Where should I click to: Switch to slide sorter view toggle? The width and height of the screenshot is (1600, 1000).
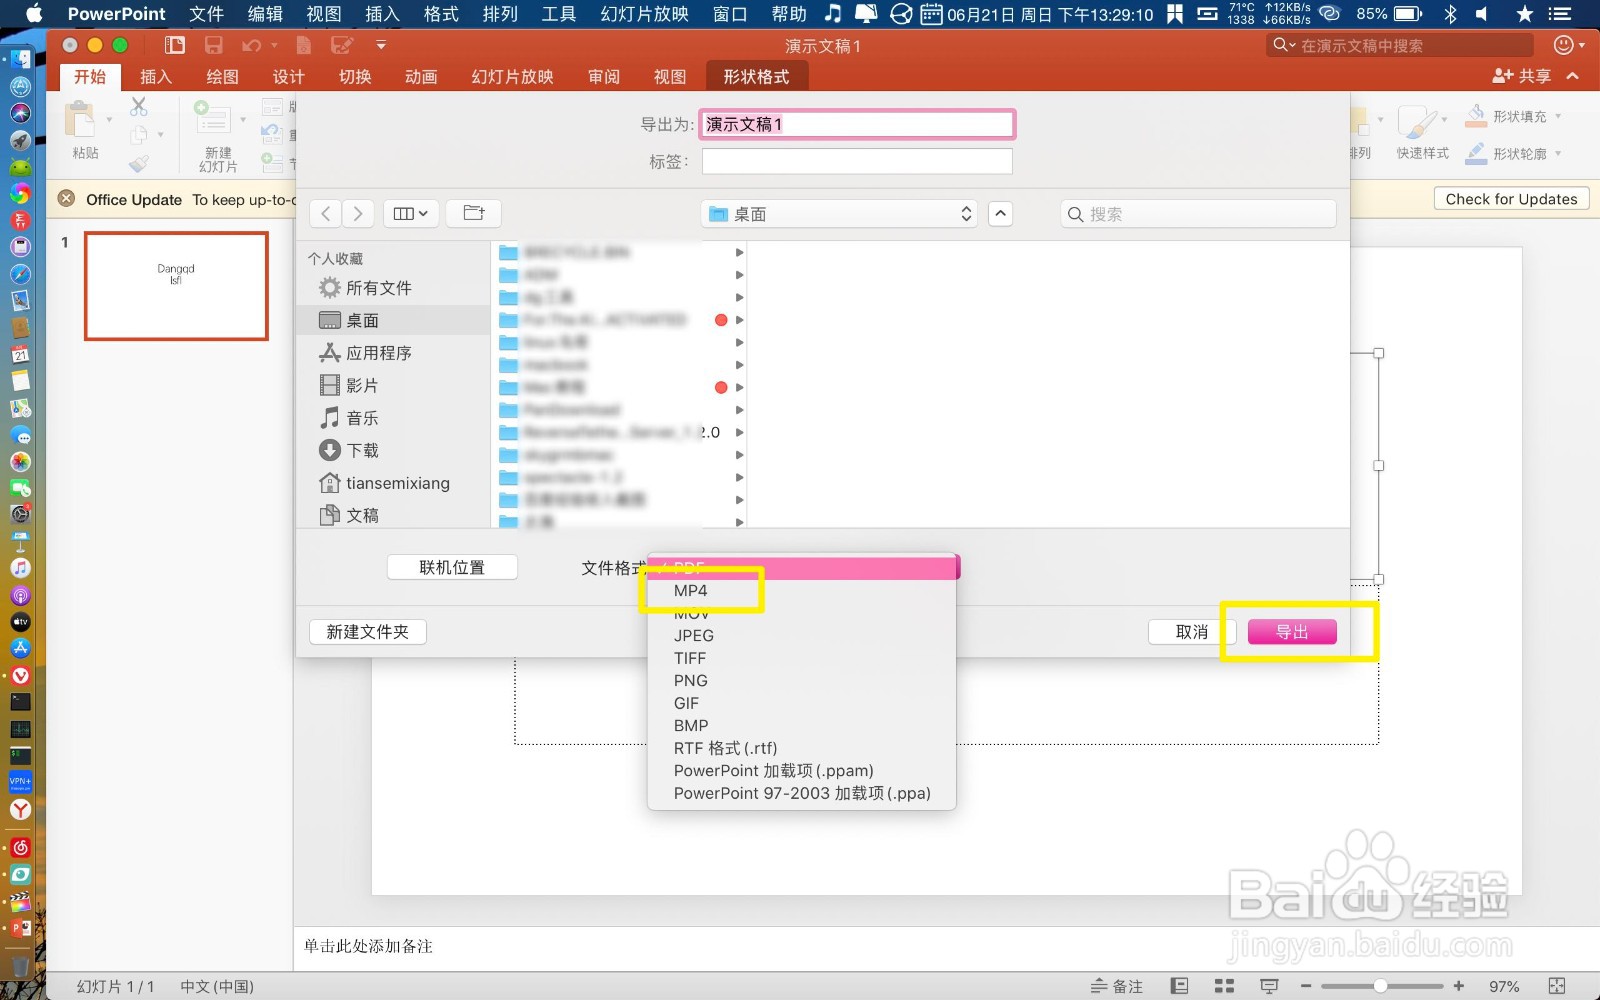1224,985
